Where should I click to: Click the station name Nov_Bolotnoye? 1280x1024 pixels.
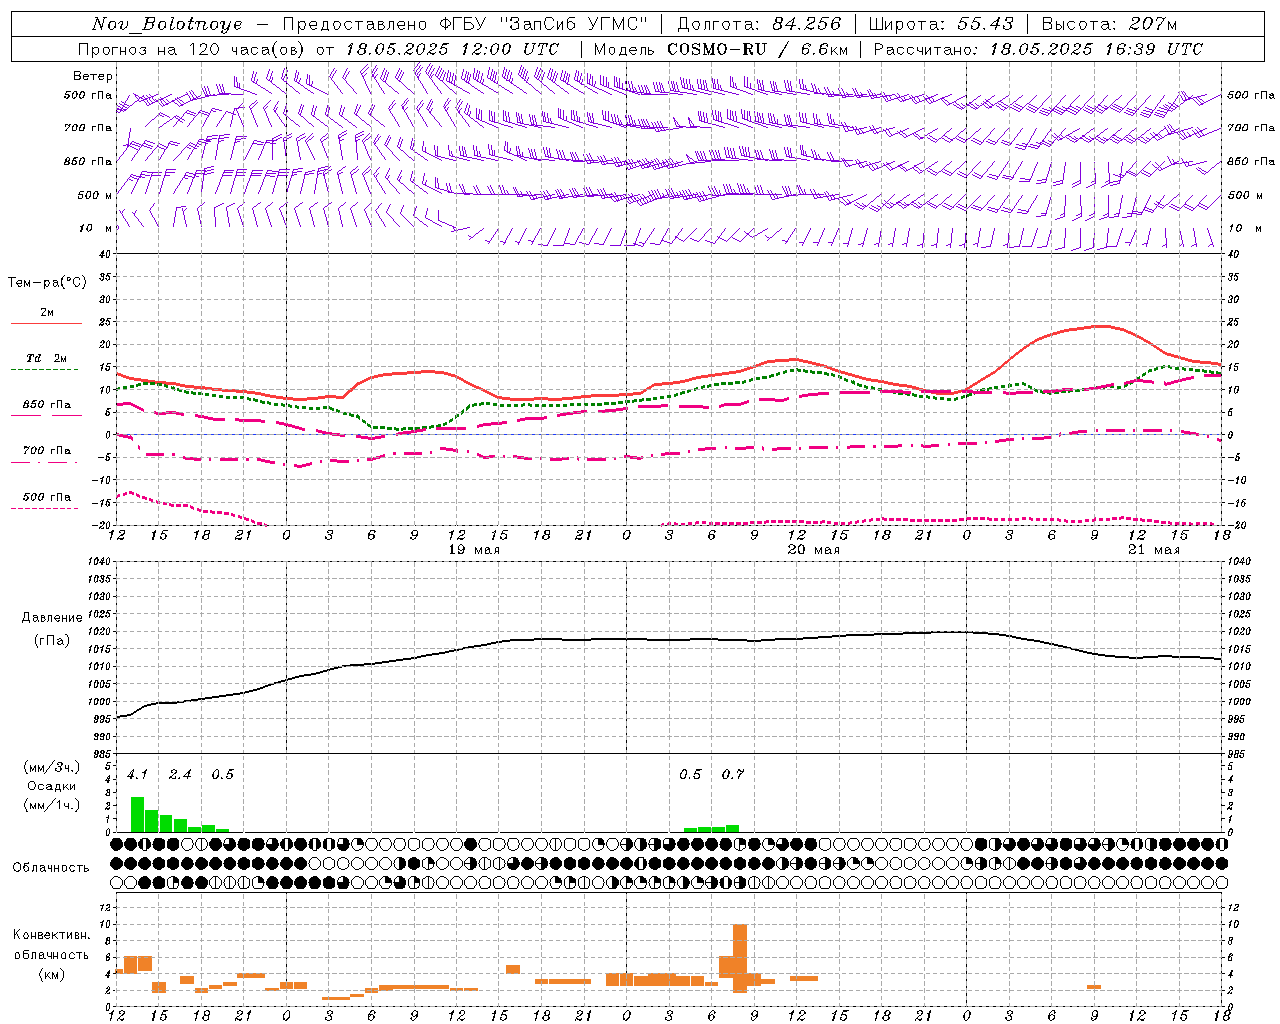coord(167,24)
